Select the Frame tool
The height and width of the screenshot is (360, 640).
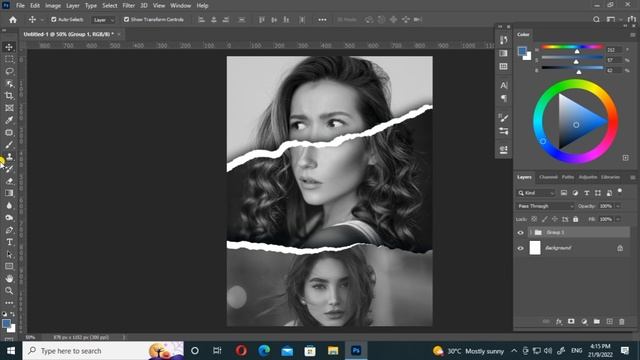pyautogui.click(x=9, y=108)
